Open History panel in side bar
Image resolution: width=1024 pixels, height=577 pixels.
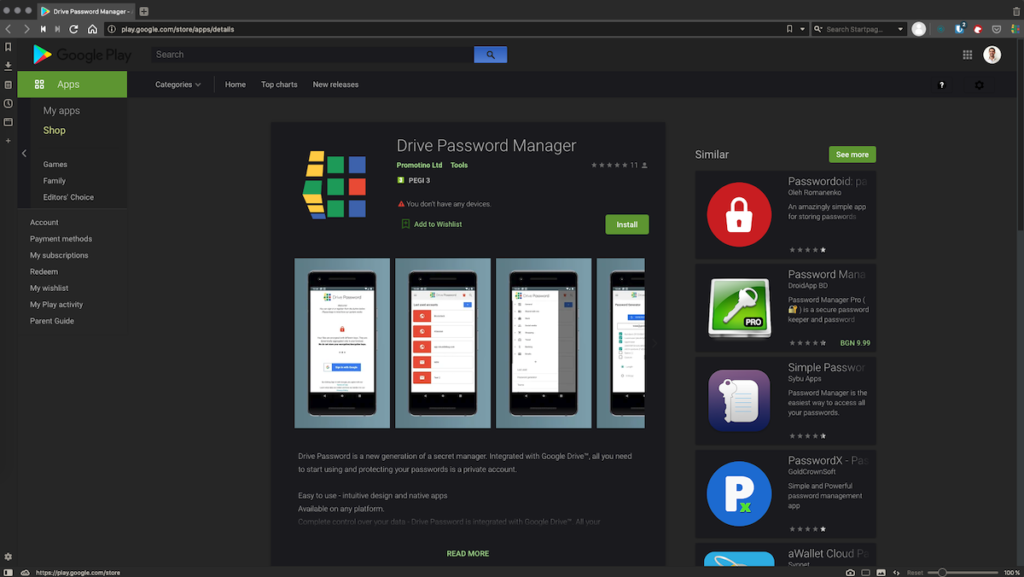pos(8,103)
